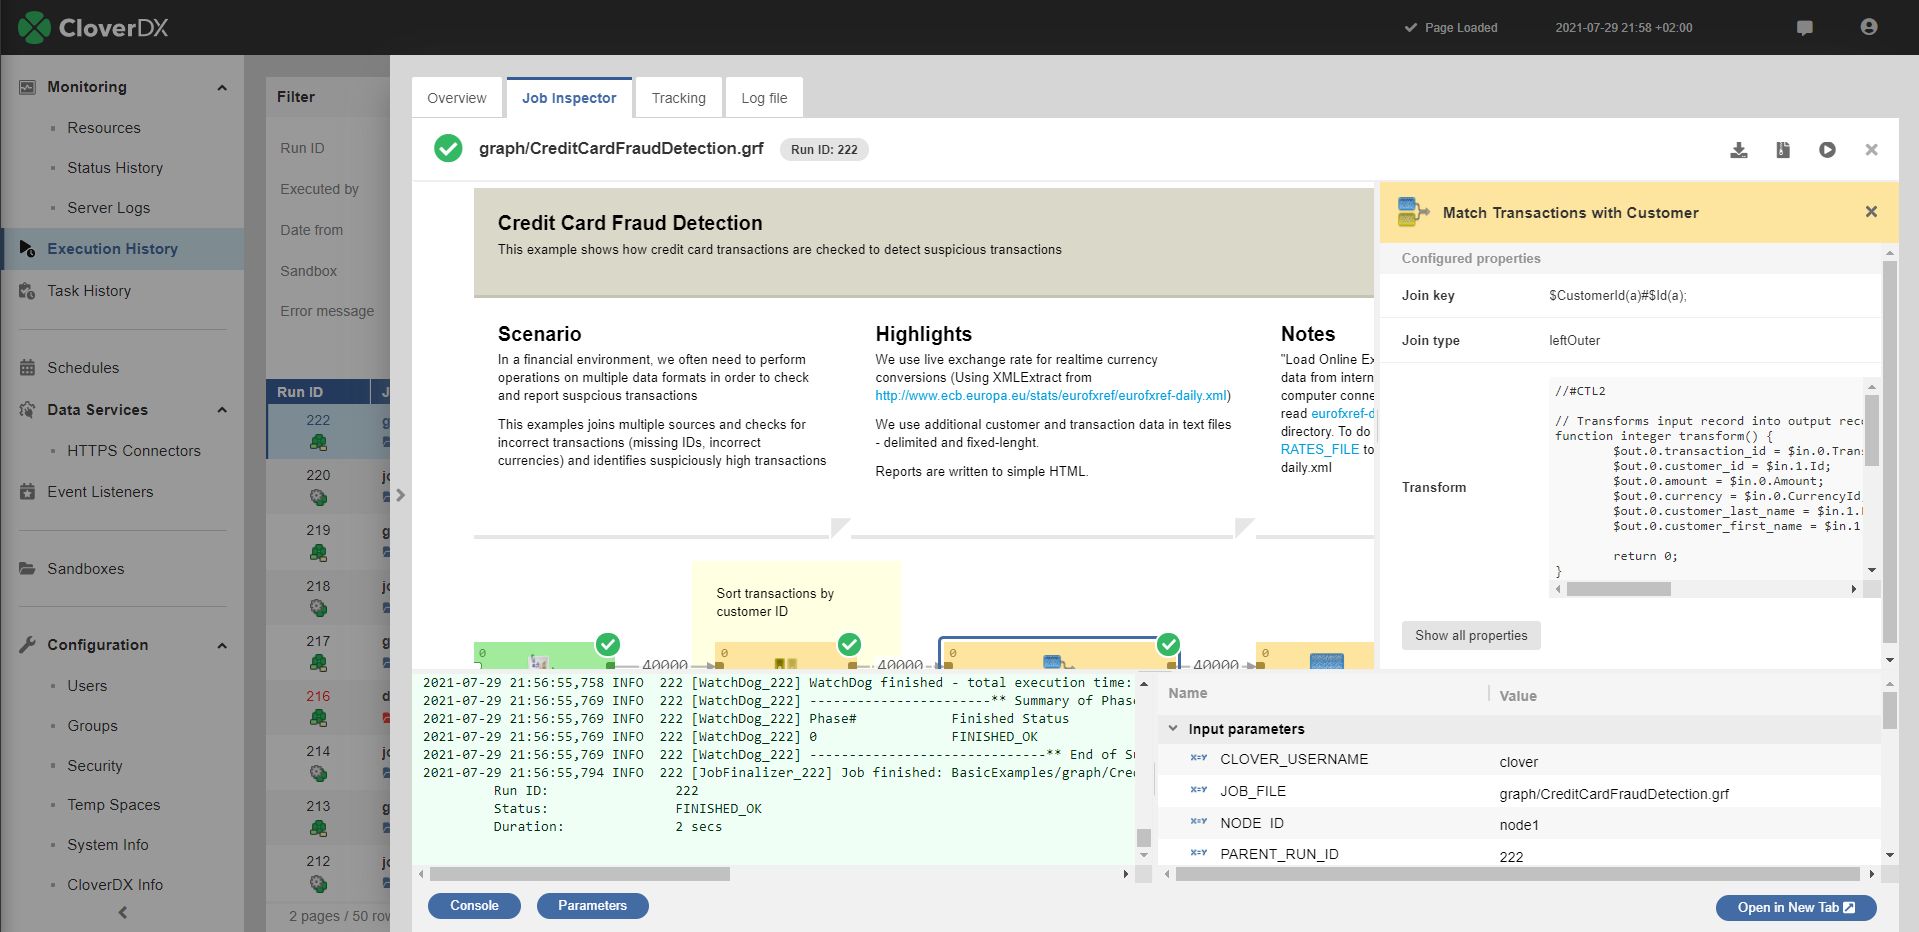The width and height of the screenshot is (1919, 932).
Task: Click the Task History icon
Action: pyautogui.click(x=28, y=291)
